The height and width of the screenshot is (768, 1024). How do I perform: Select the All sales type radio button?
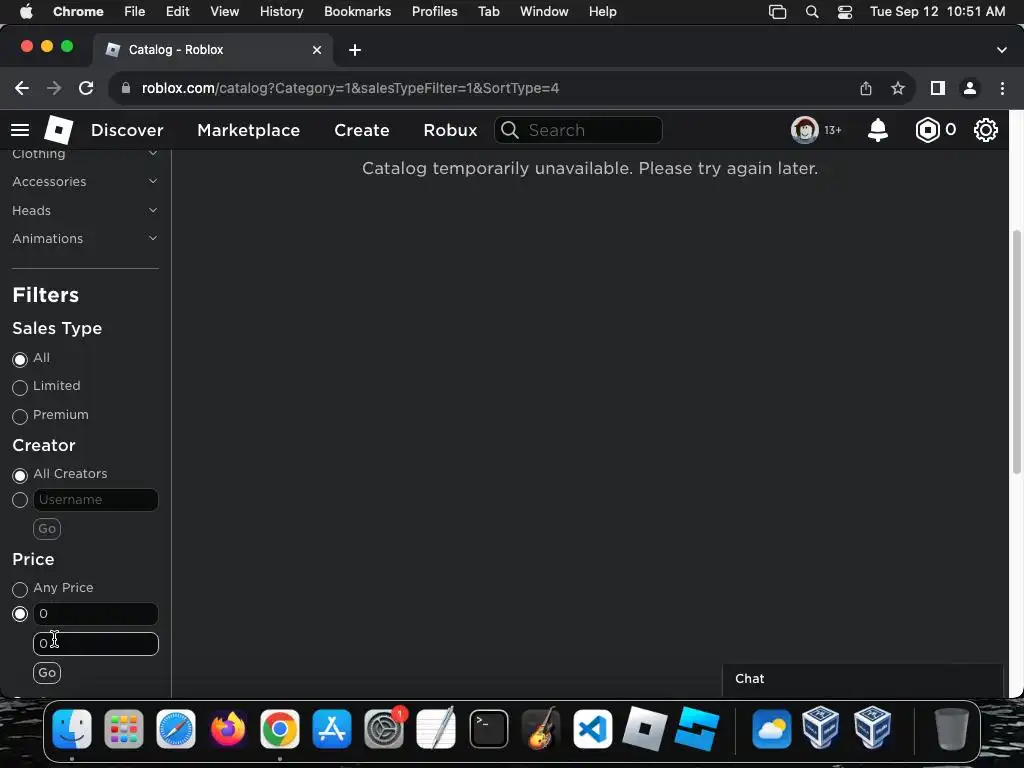[20, 359]
